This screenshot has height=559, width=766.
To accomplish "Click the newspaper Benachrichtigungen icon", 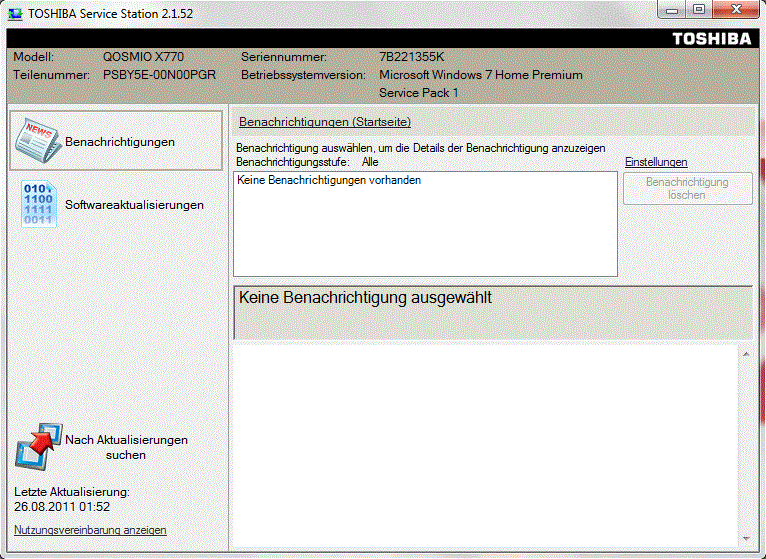I will point(38,141).
